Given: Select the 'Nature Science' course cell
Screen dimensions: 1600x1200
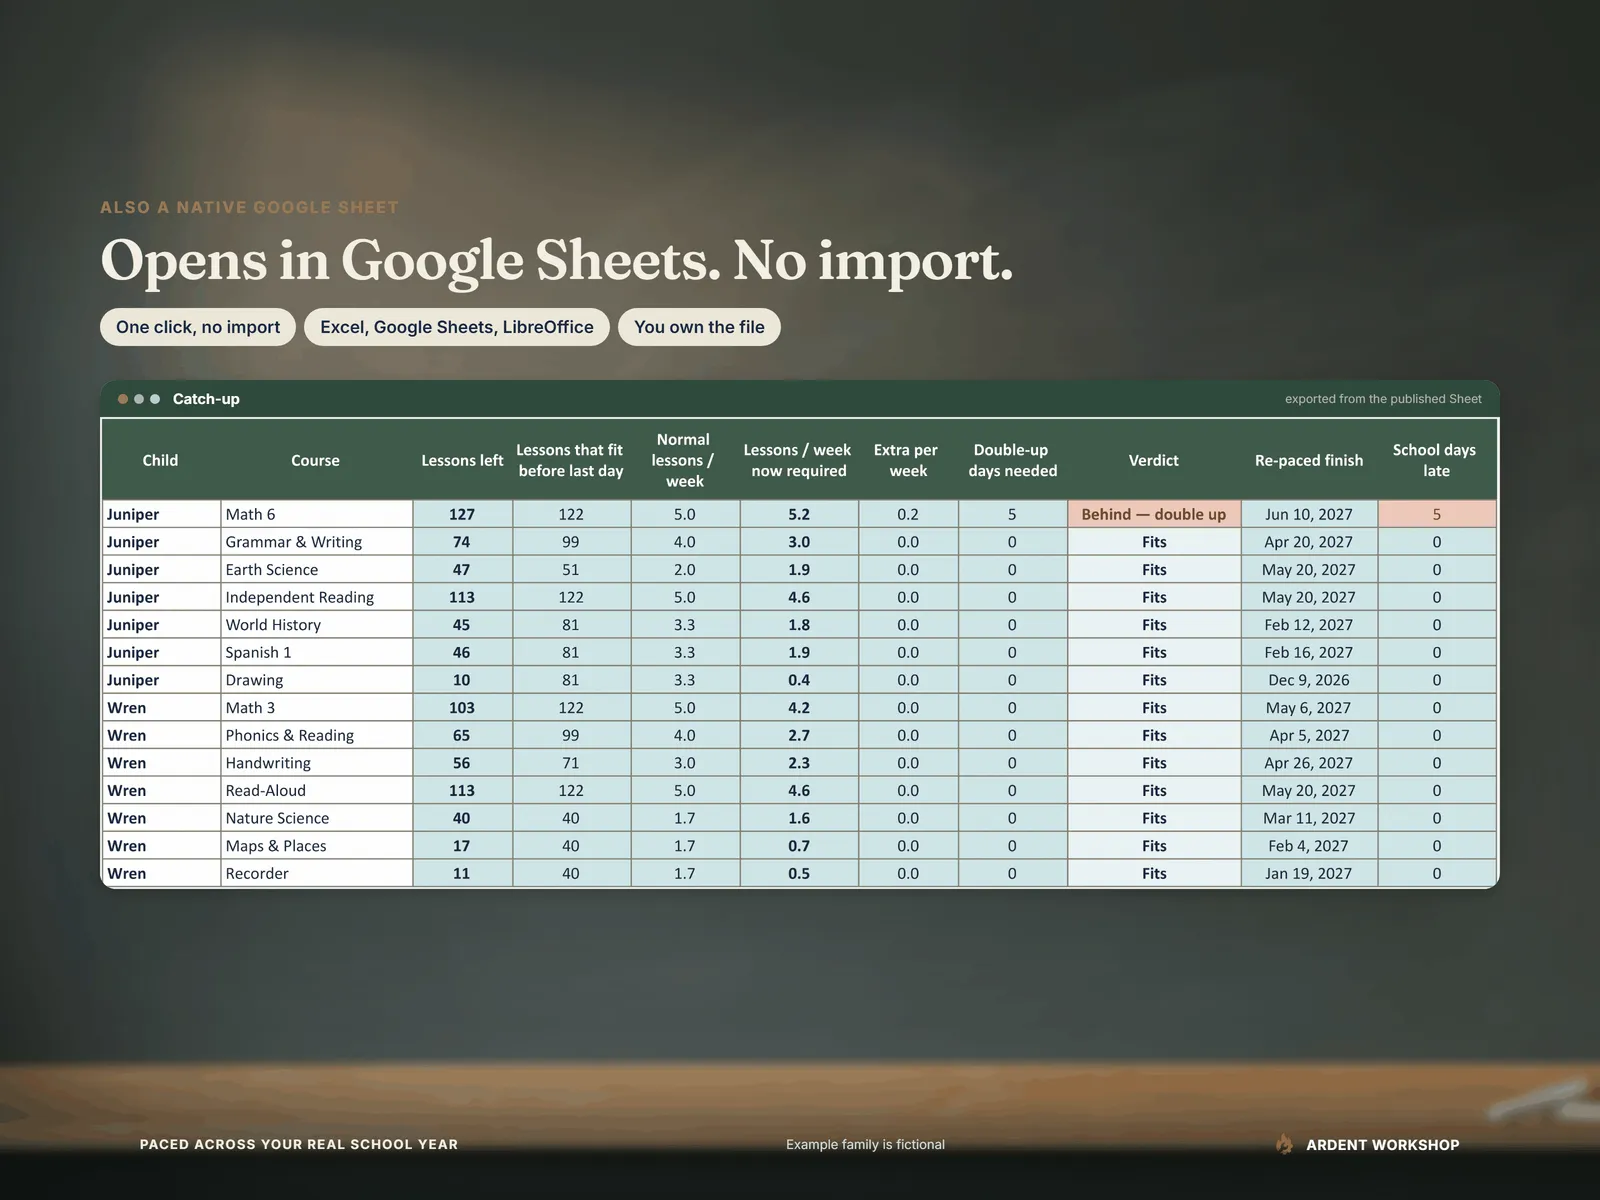Looking at the screenshot, I should [316, 818].
